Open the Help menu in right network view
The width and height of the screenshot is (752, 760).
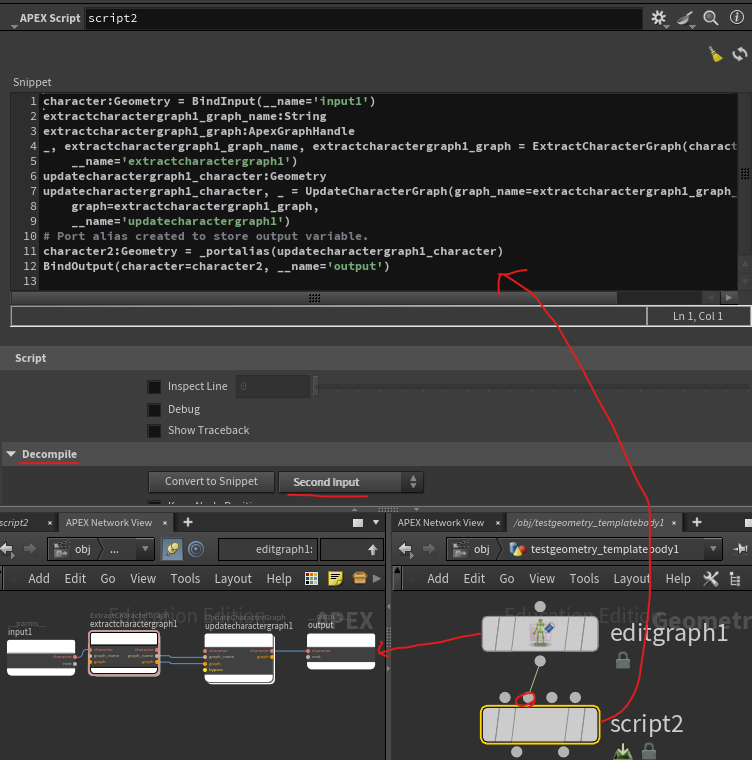click(x=678, y=578)
